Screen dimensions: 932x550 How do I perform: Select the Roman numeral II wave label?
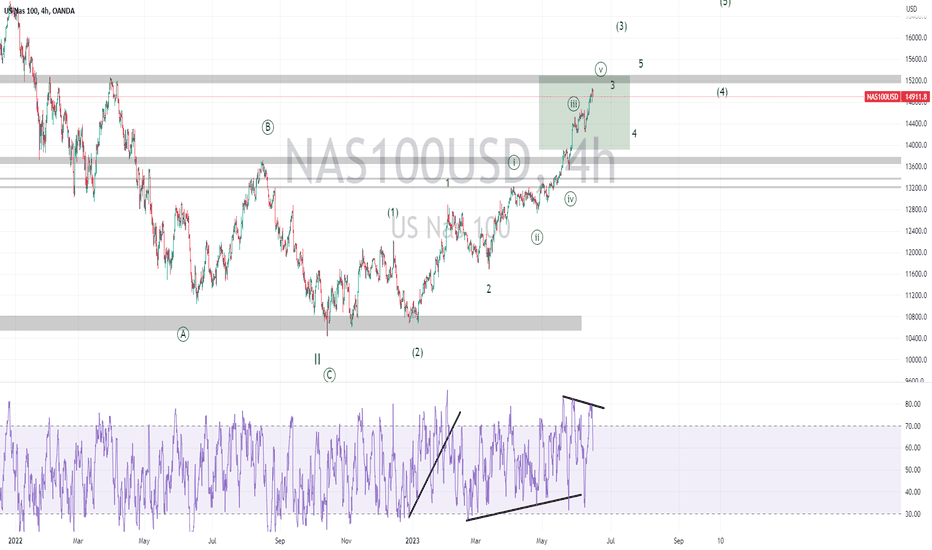click(x=317, y=359)
